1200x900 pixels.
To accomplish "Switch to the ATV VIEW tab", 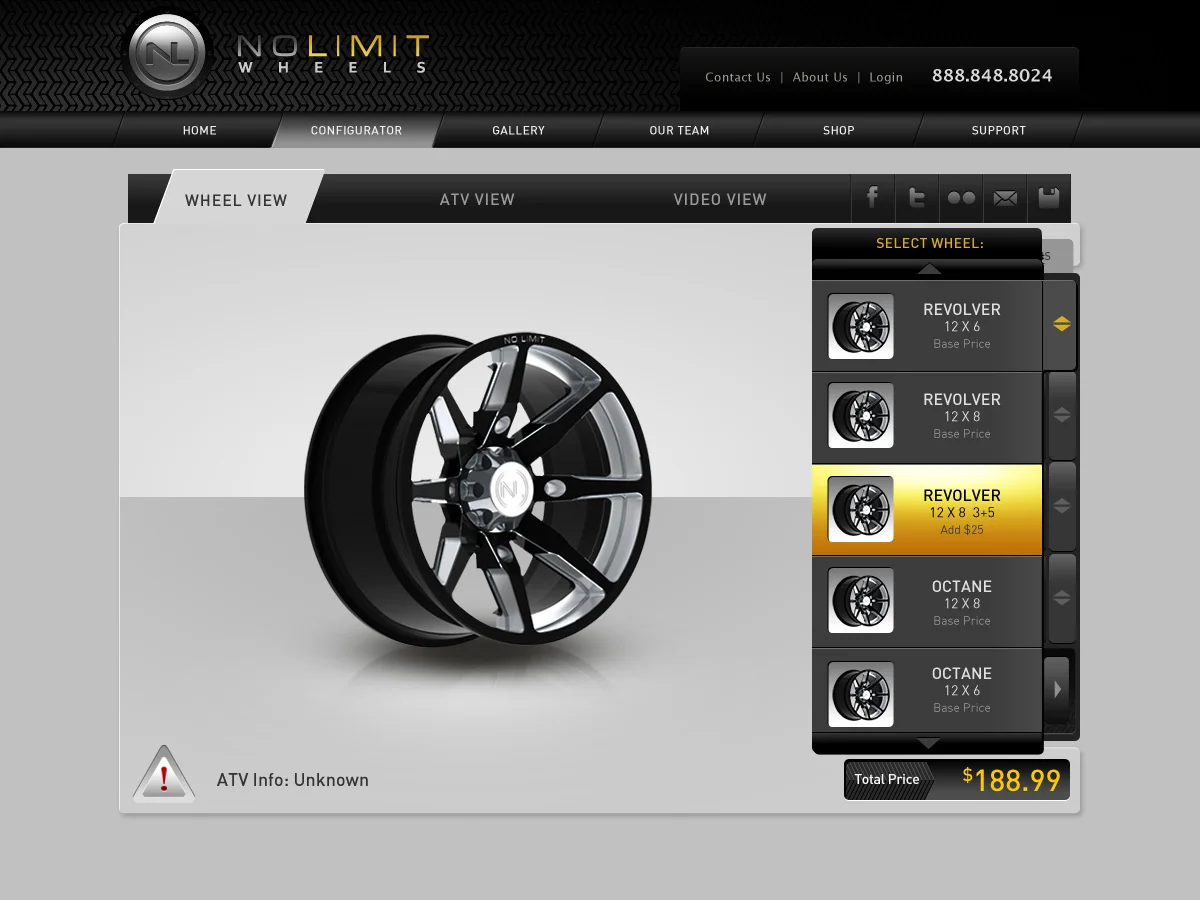I will [x=477, y=200].
